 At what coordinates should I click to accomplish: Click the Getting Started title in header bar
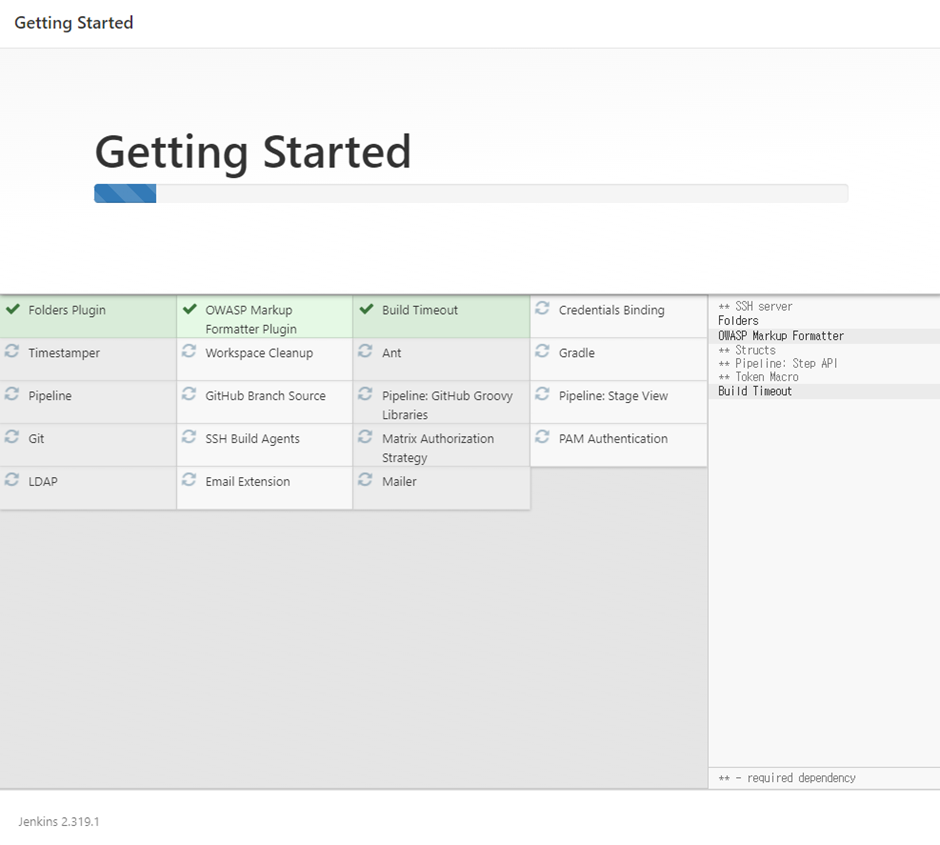pos(74,23)
